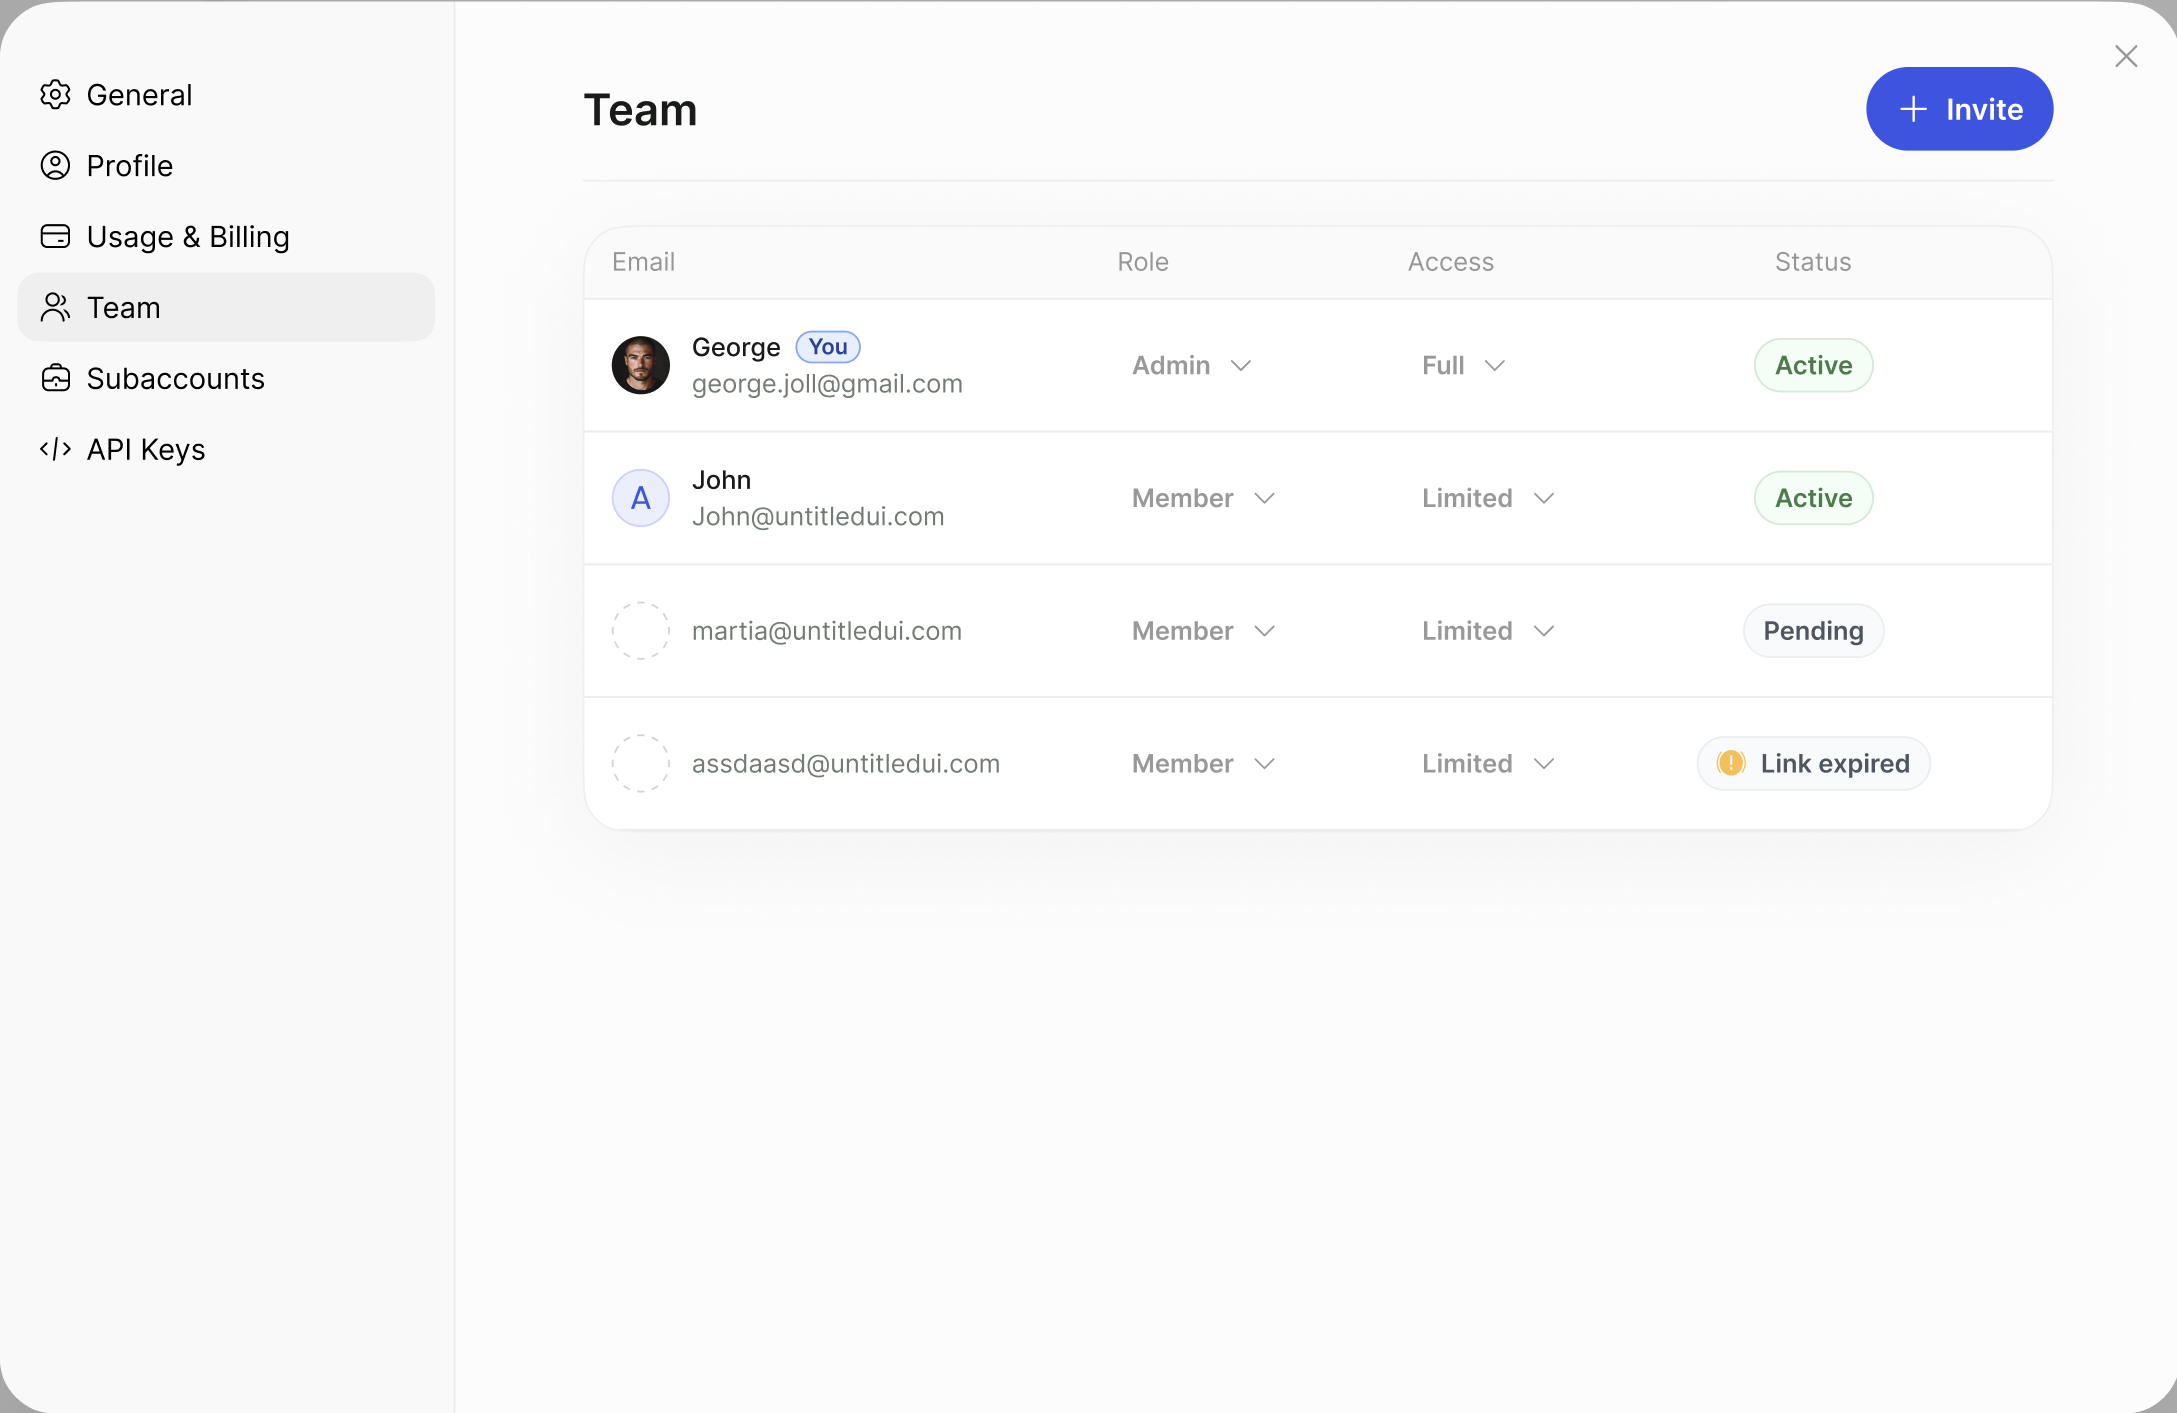Open John's Limited access dropdown
The width and height of the screenshot is (2177, 1413).
tap(1488, 499)
